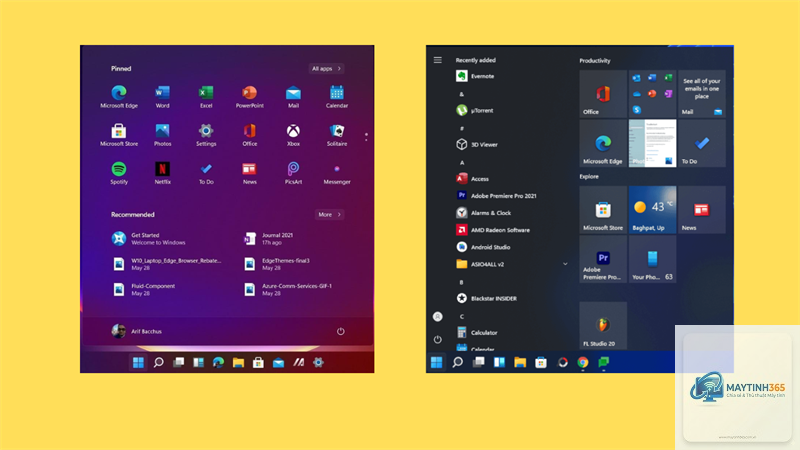800x450 pixels.
Task: Open Fluid-Component recommended file
Action: tap(143, 289)
